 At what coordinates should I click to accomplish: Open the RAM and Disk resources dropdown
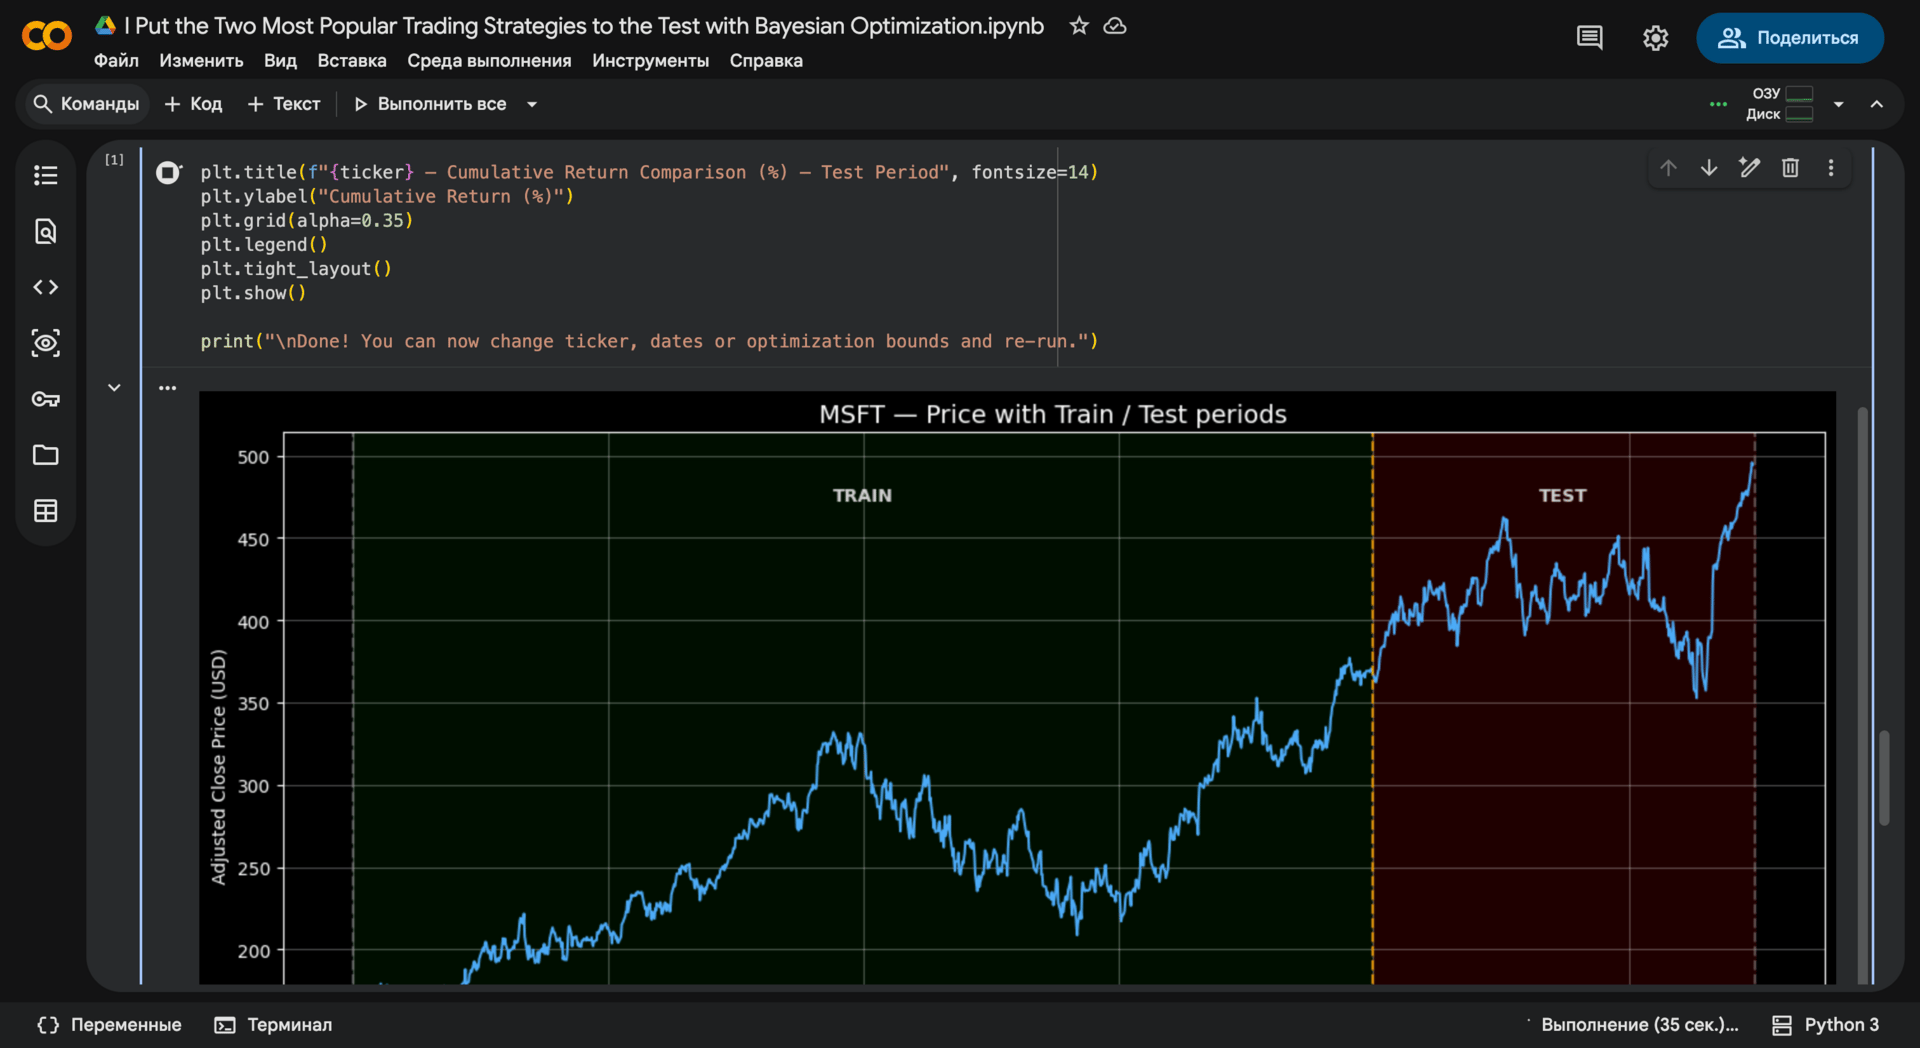[1838, 104]
